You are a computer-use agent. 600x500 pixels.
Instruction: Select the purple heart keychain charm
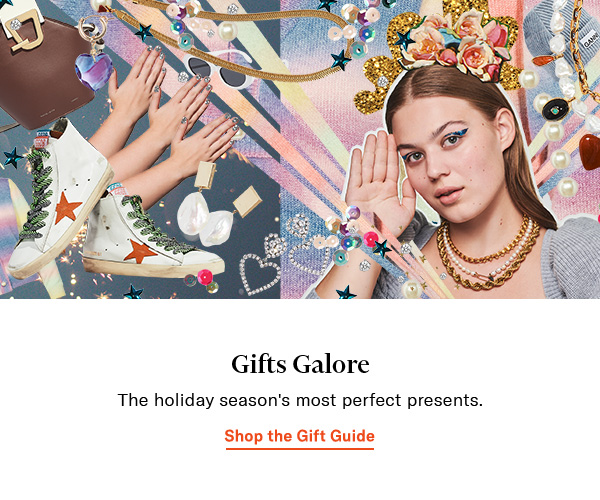[94, 71]
